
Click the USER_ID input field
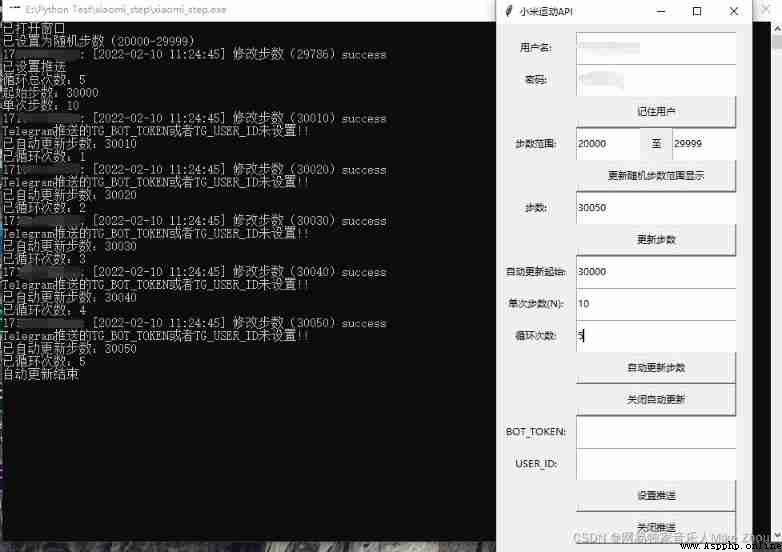656,464
